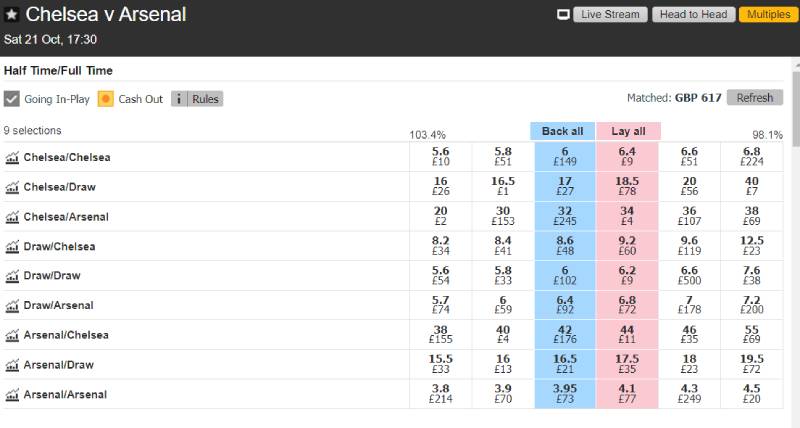Open the chart icon for Arsenal/Chelsea
Image resolution: width=800 pixels, height=428 pixels.
12,335
